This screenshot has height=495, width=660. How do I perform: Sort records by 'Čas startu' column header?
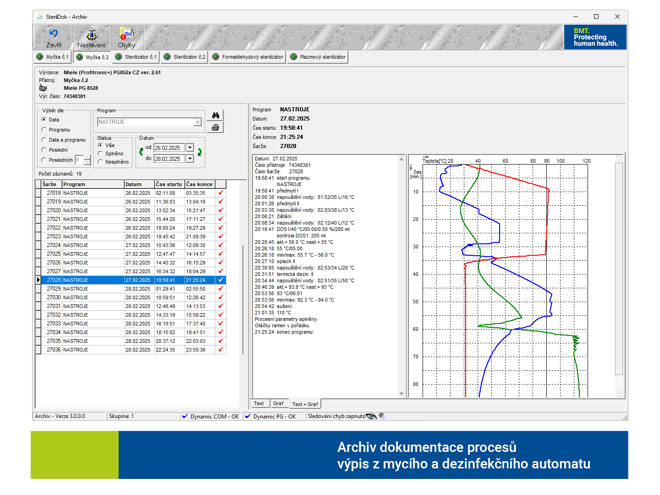pos(169,184)
